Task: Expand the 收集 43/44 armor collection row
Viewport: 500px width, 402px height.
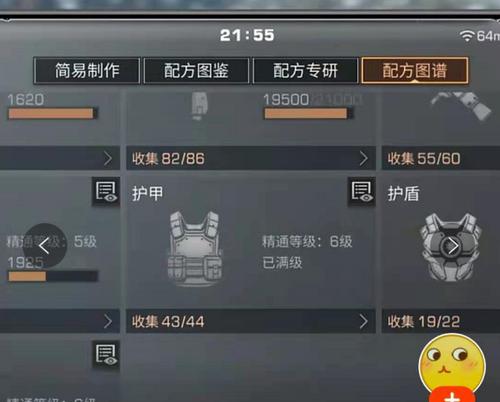Action: pyautogui.click(x=251, y=321)
